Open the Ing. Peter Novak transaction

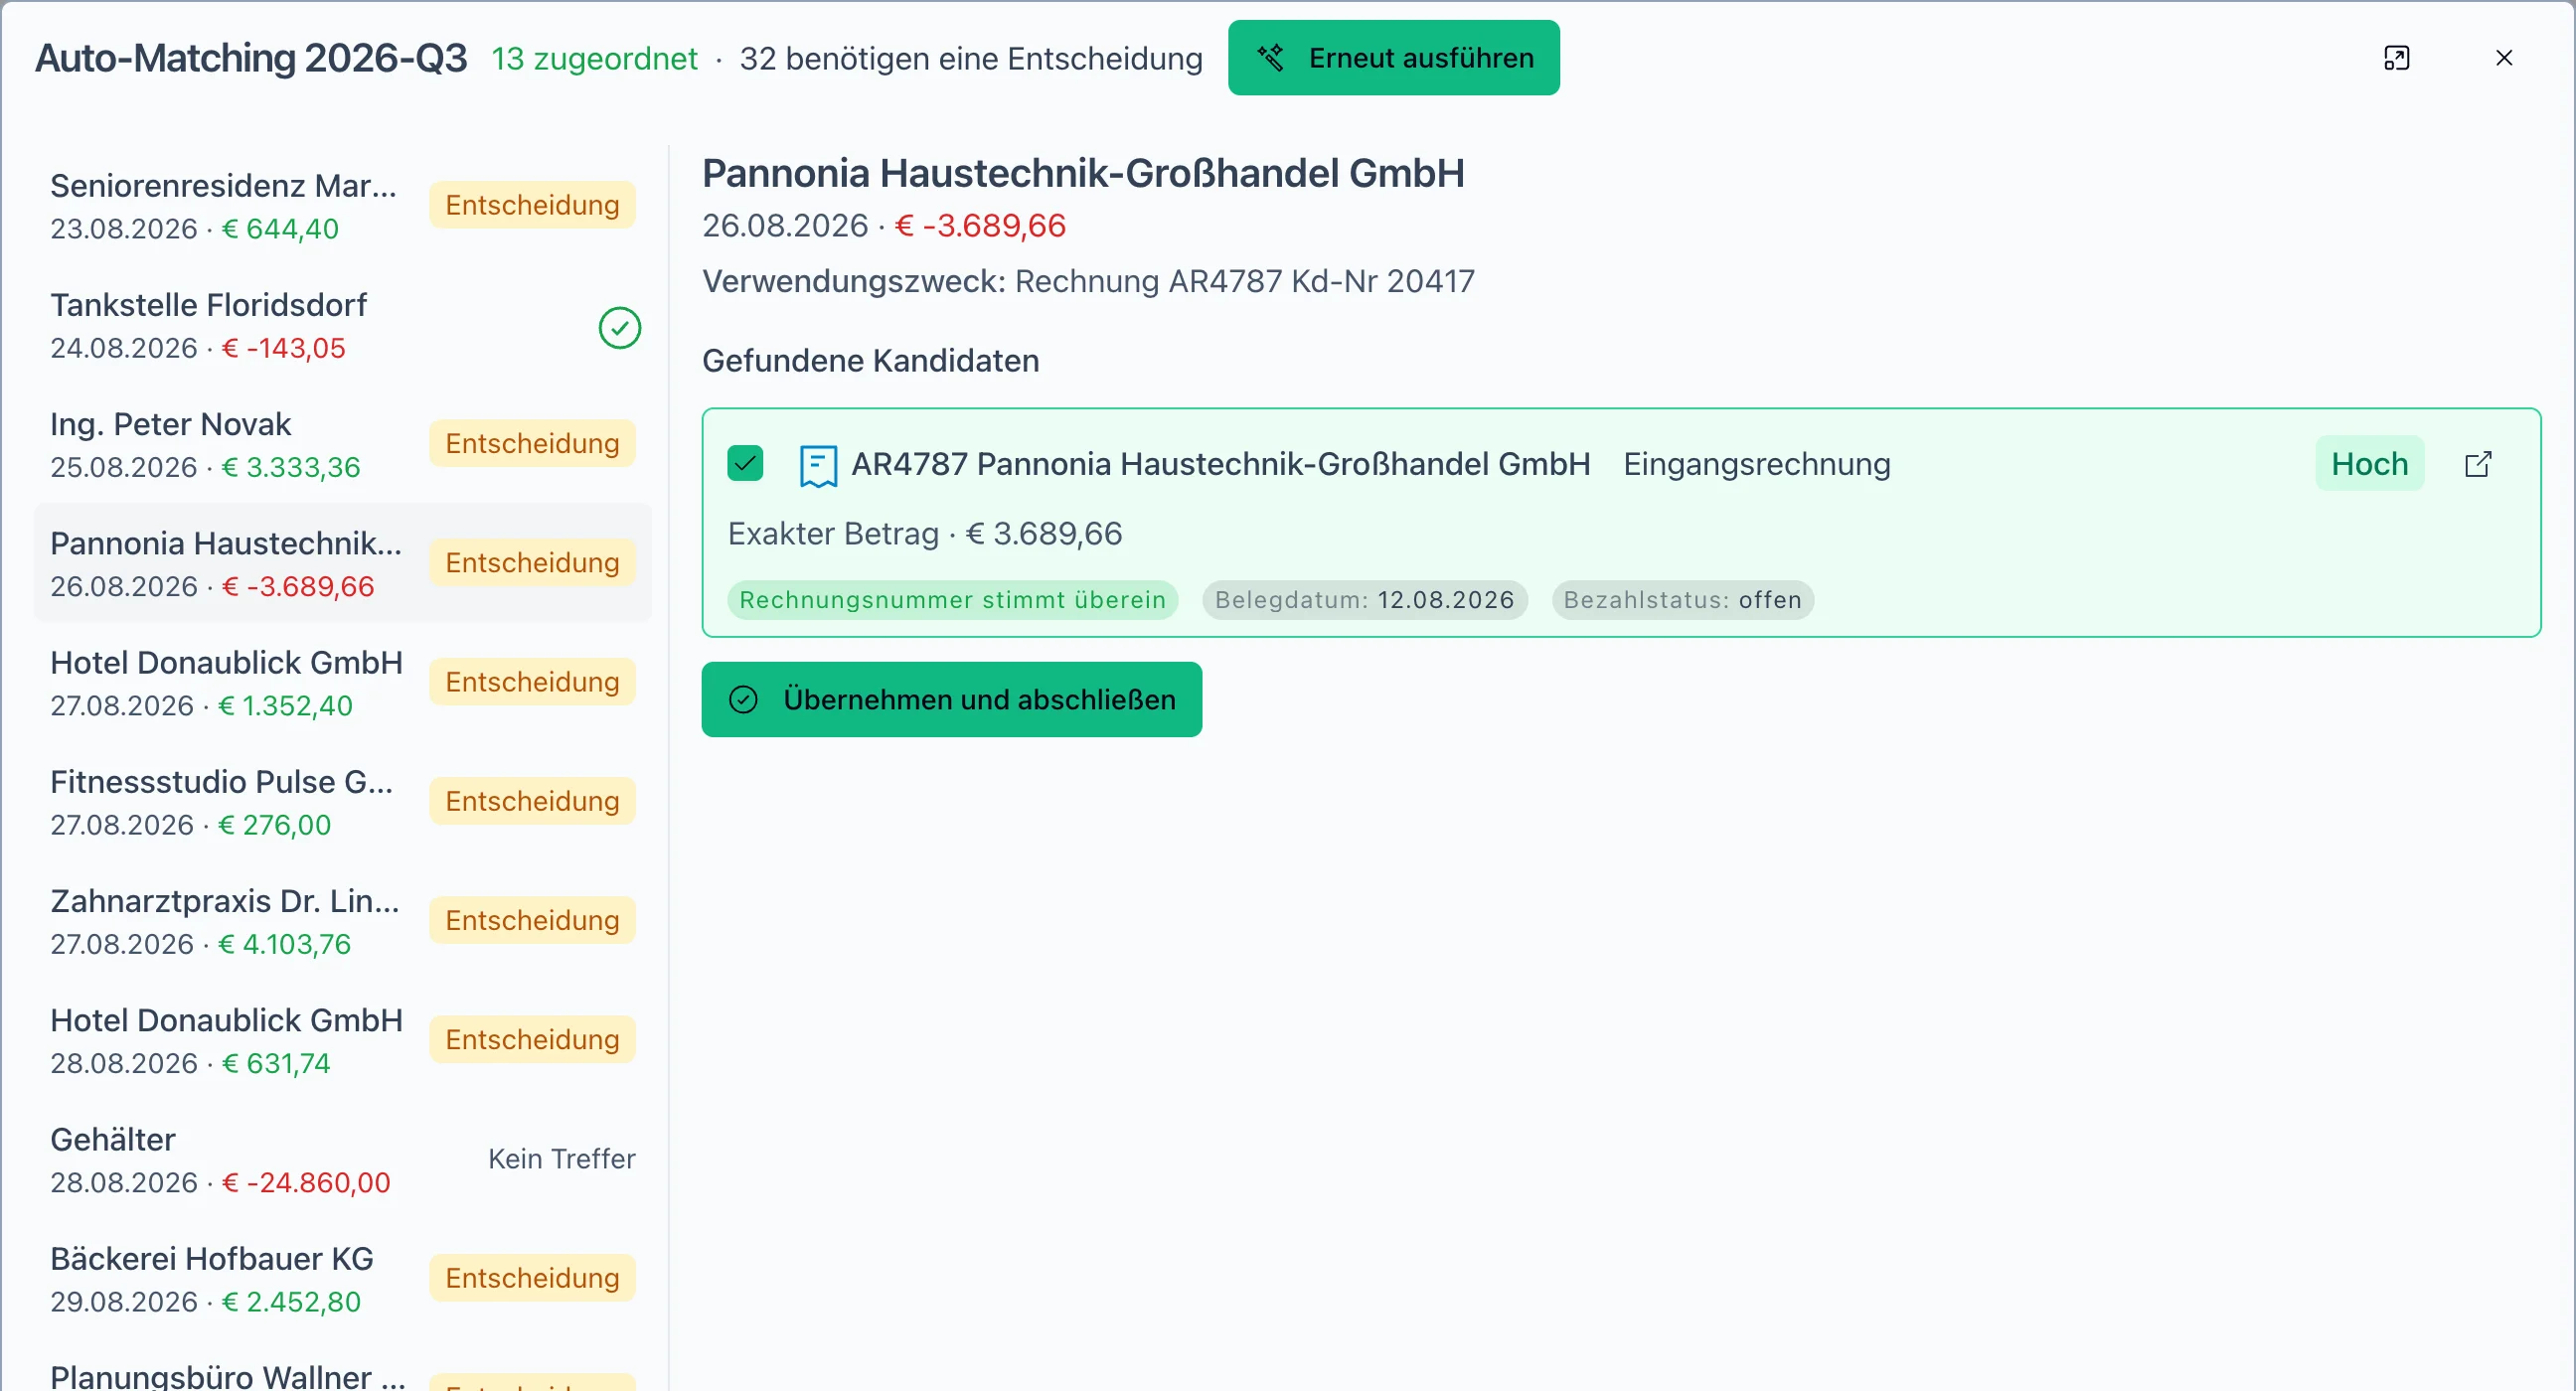coord(343,445)
